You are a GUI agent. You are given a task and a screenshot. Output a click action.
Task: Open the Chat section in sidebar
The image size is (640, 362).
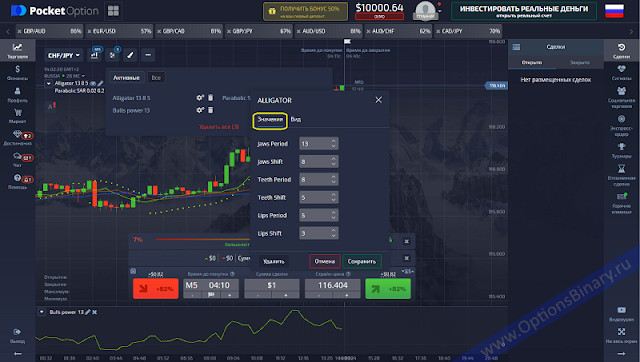tap(17, 160)
